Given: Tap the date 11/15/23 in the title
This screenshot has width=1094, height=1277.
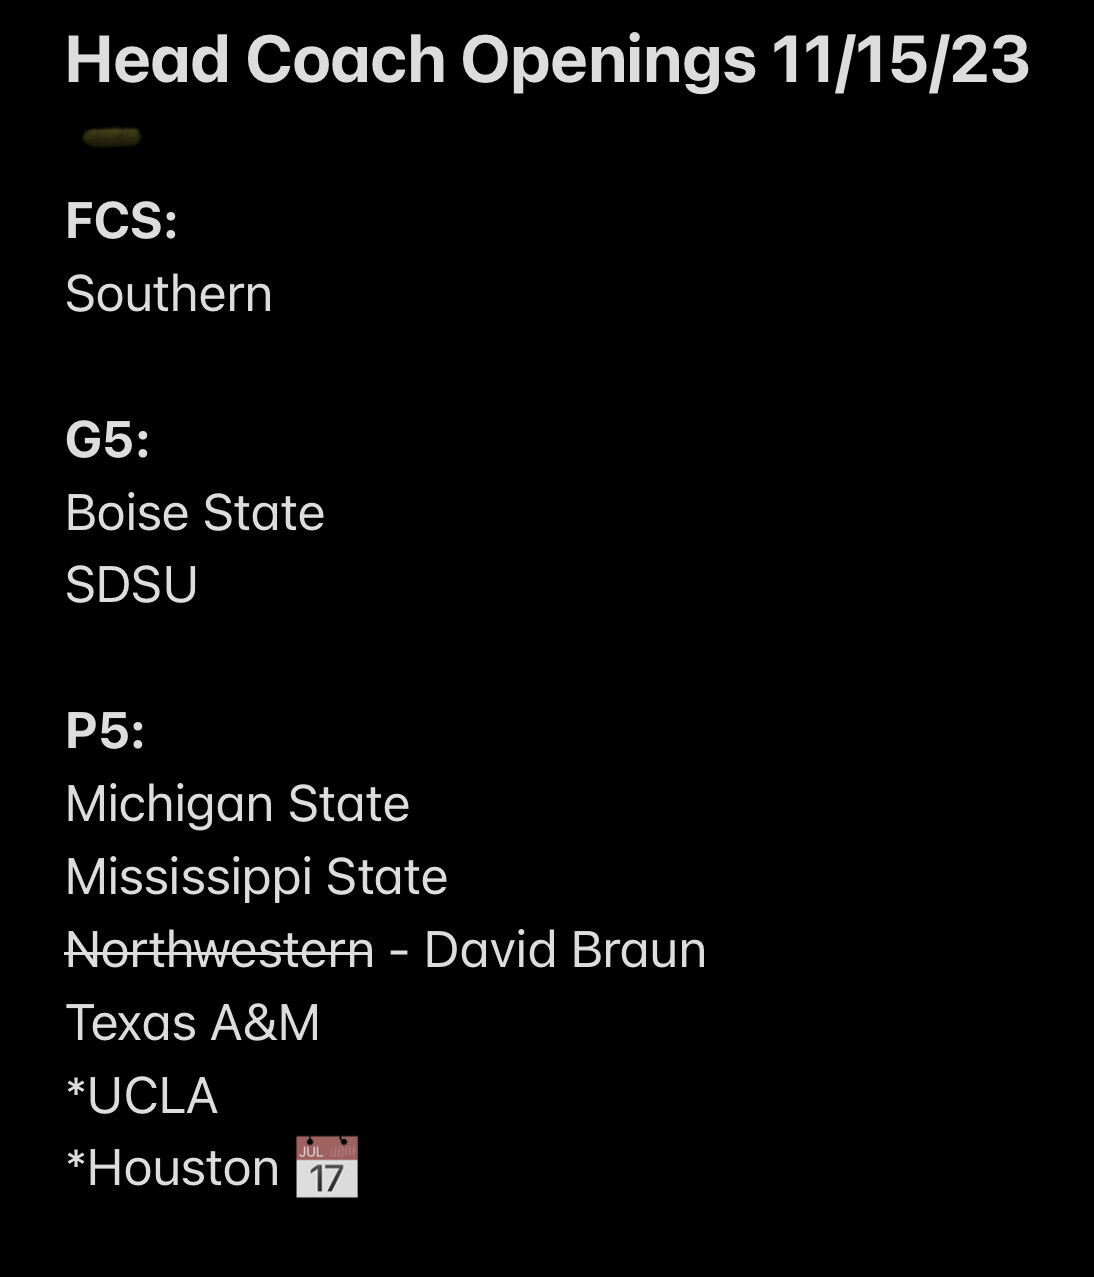Looking at the screenshot, I should (x=900, y=61).
